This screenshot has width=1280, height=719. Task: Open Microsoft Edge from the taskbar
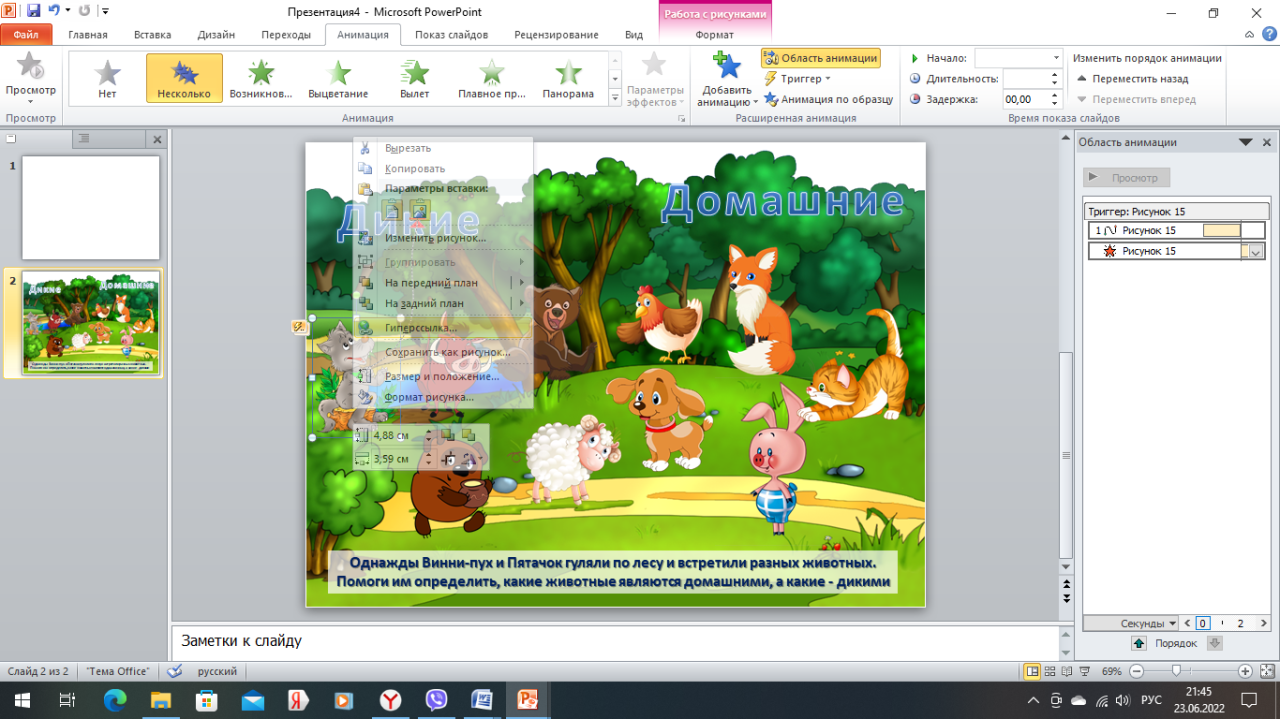coord(115,699)
